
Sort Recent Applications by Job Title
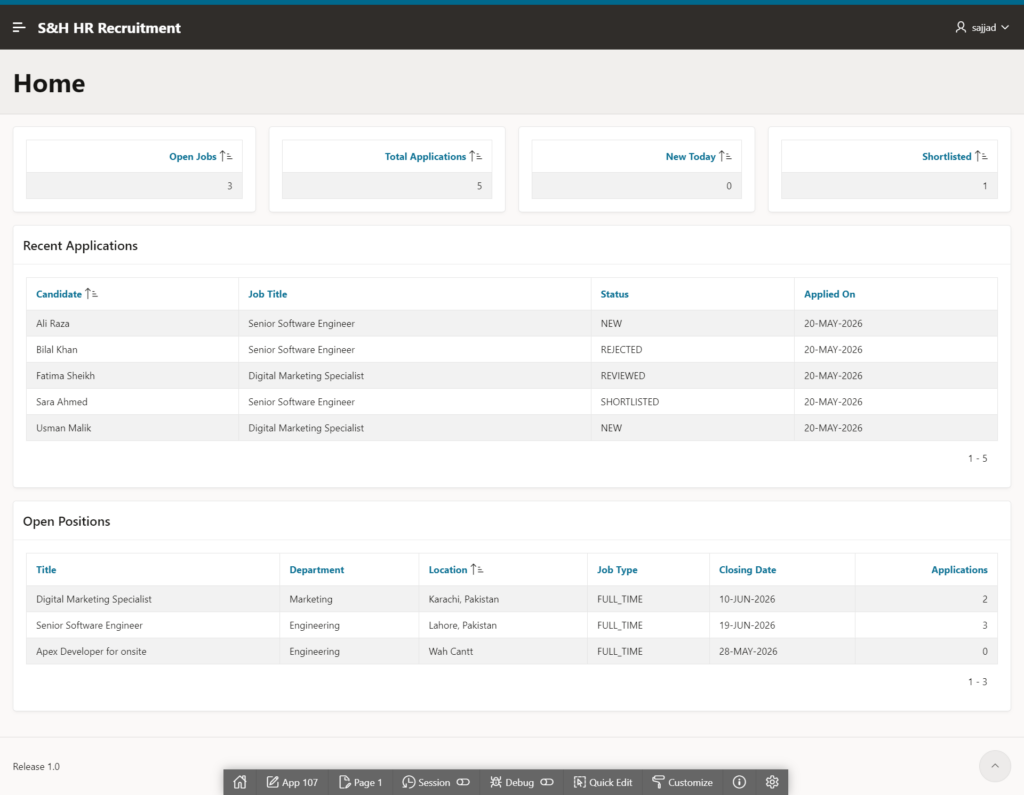coord(268,294)
